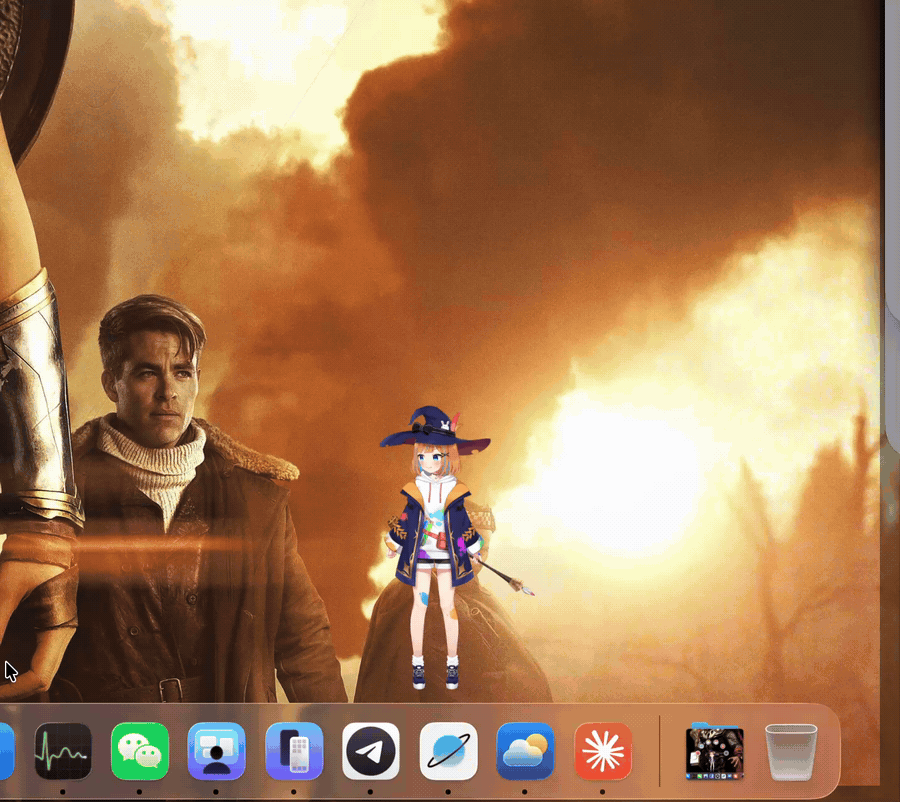
Task: Launch the green WeChat app icon
Action: point(140,751)
